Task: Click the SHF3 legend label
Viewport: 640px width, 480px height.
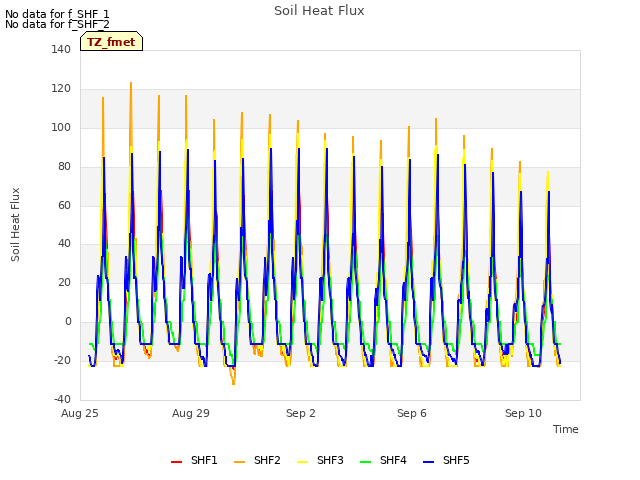Action: coord(330,460)
